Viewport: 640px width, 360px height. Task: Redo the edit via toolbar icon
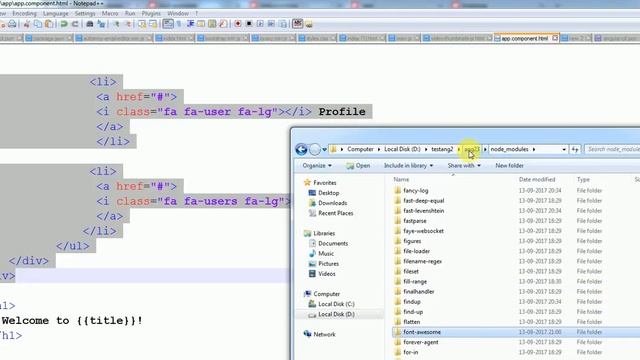[x=75, y=24]
